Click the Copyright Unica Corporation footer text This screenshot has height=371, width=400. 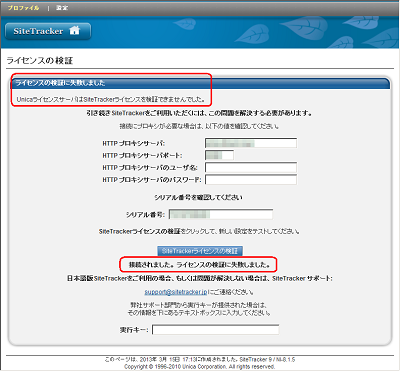[200, 366]
